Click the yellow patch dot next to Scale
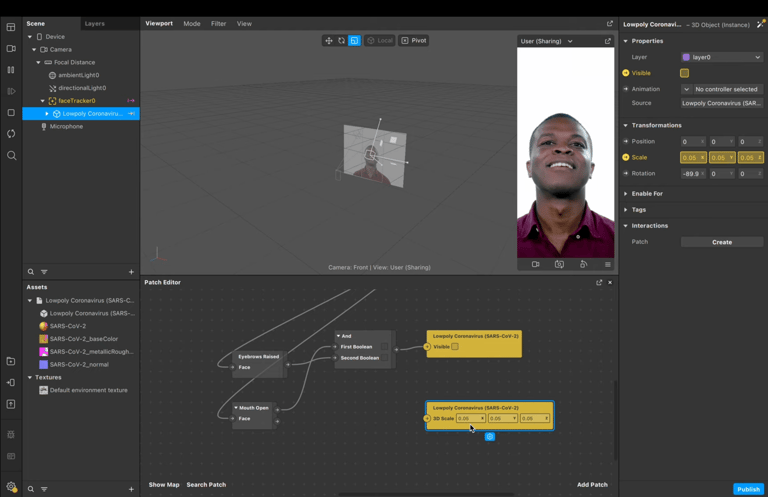The width and height of the screenshot is (768, 497). coord(625,157)
